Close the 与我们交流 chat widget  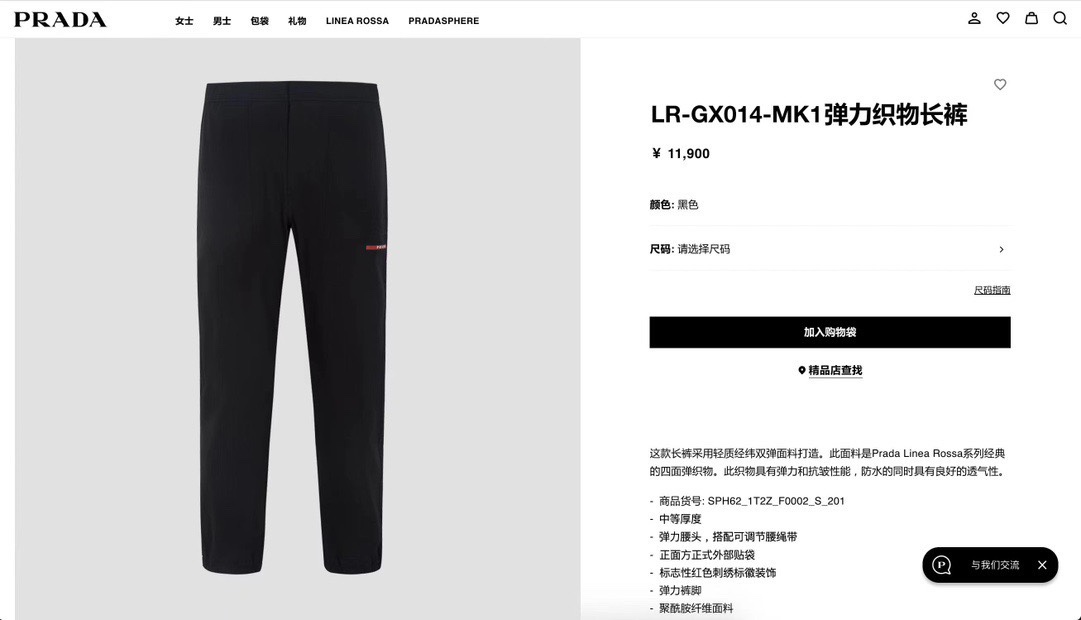(1042, 565)
